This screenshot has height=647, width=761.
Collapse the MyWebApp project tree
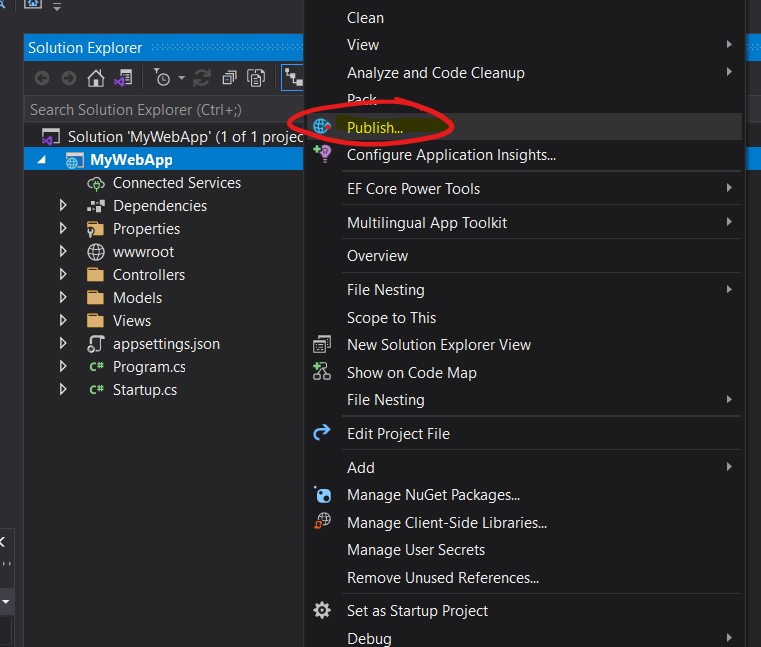(42, 160)
